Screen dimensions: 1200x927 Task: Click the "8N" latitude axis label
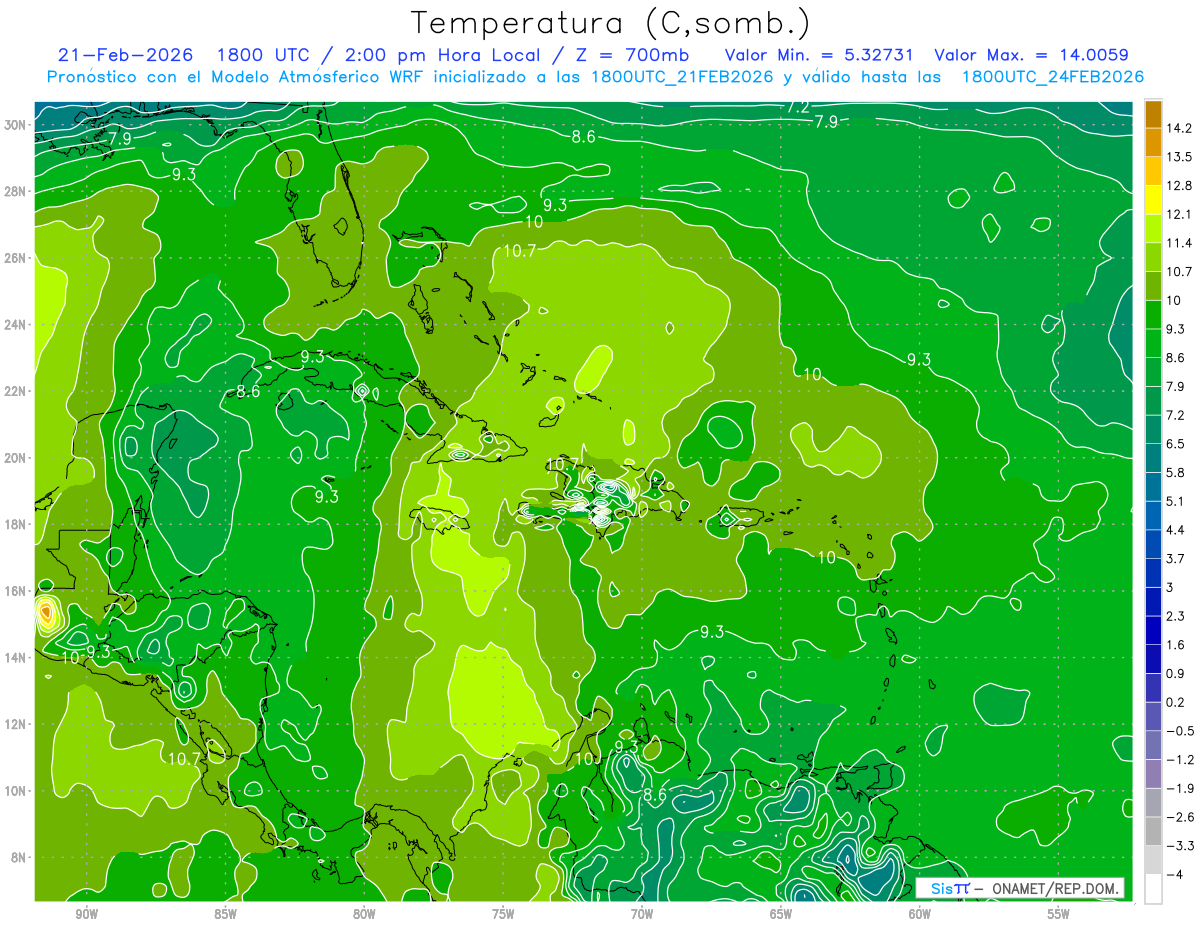click(x=19, y=857)
